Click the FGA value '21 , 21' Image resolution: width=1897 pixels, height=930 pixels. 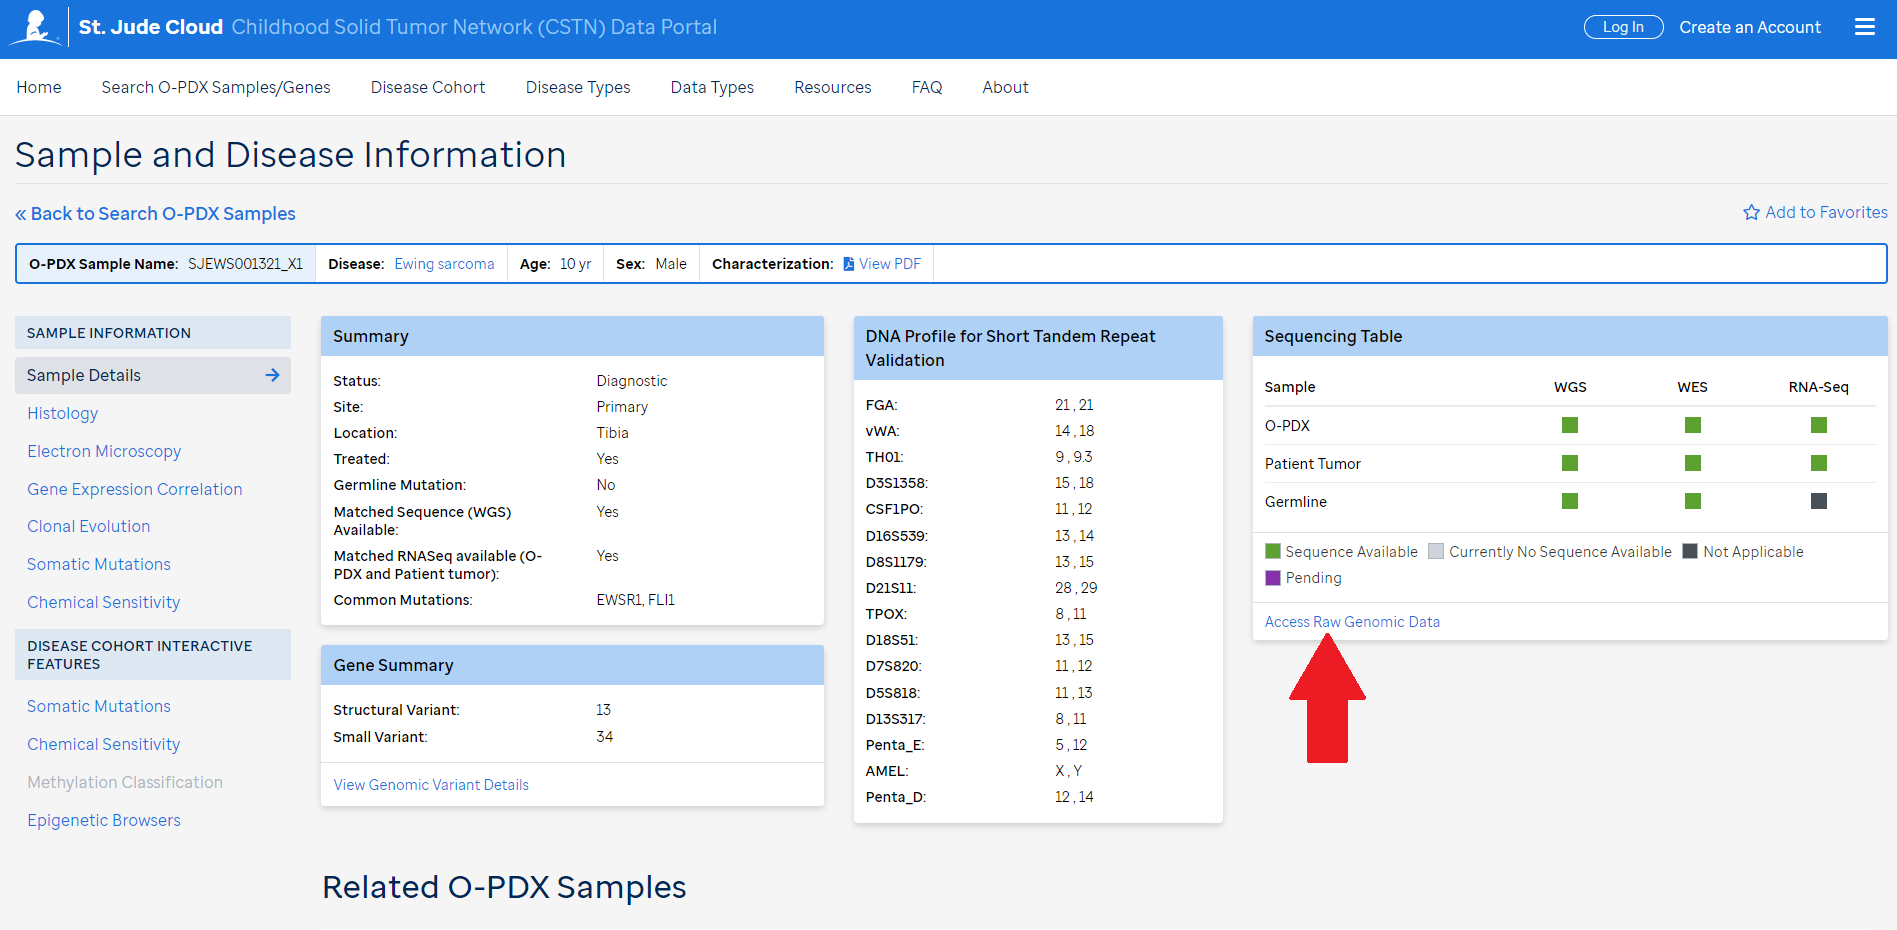[1074, 405]
